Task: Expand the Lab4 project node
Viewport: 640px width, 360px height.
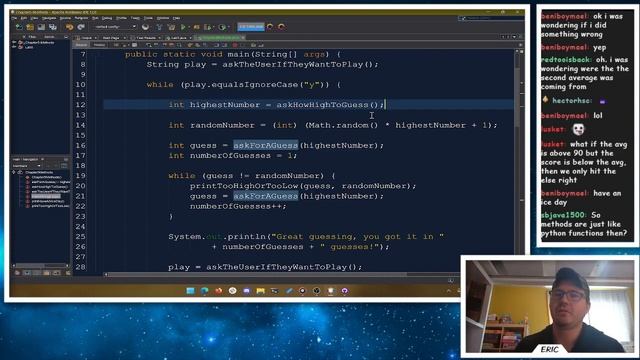Action: point(14,47)
